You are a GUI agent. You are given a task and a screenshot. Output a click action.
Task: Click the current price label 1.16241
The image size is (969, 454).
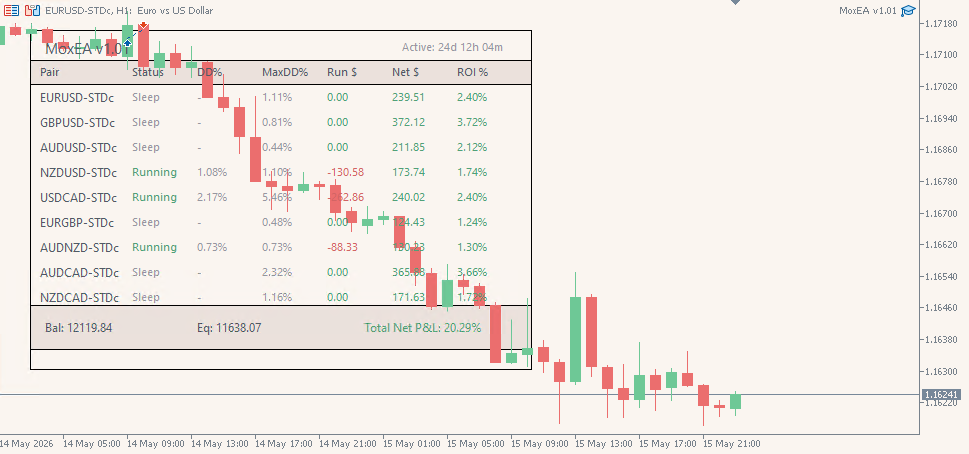point(941,394)
